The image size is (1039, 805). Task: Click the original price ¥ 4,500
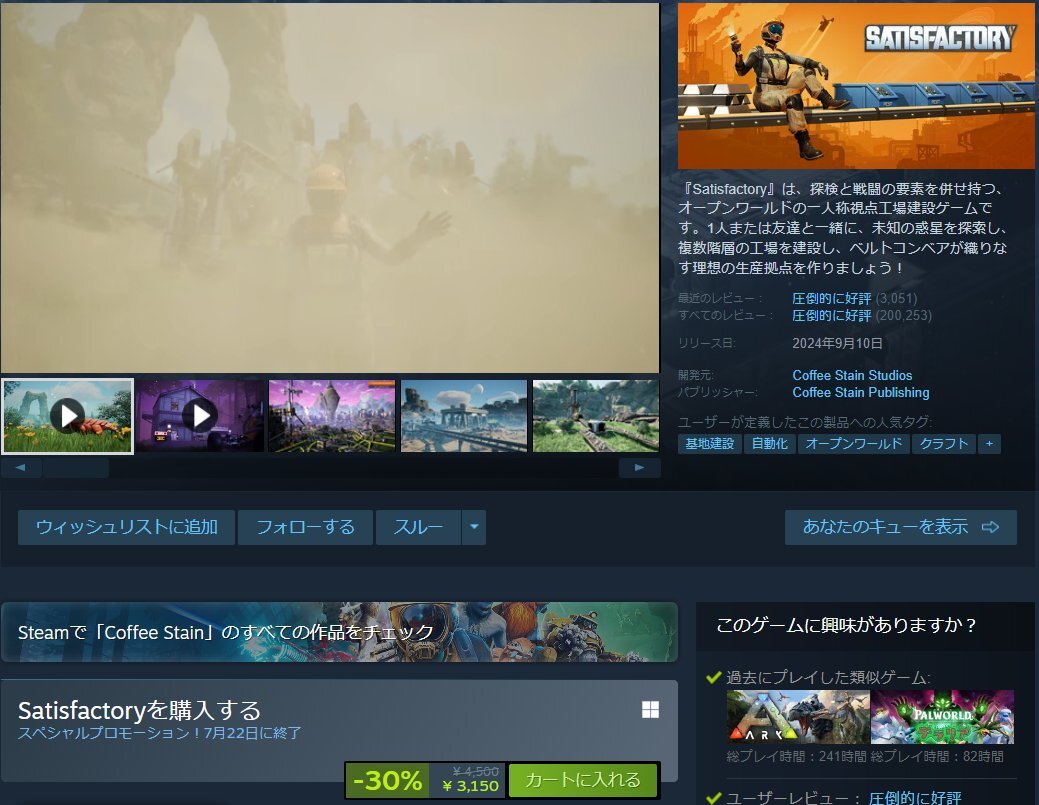click(x=476, y=771)
